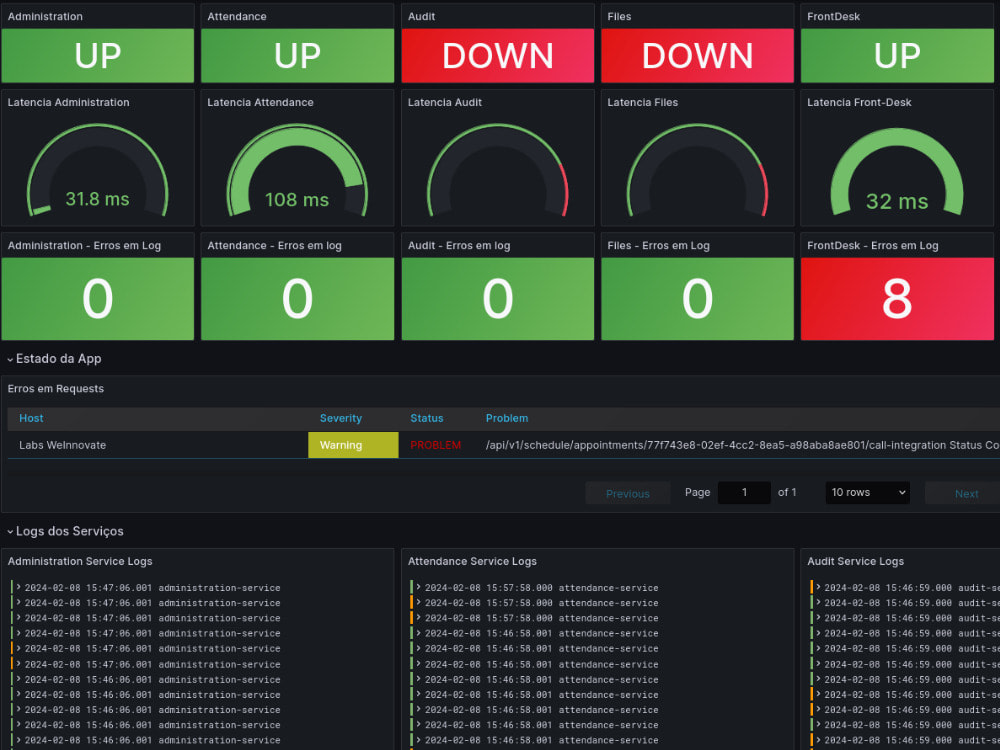Select the Labs WeInnovate host cell
This screenshot has height=750, width=1000.
pyautogui.click(x=62, y=445)
